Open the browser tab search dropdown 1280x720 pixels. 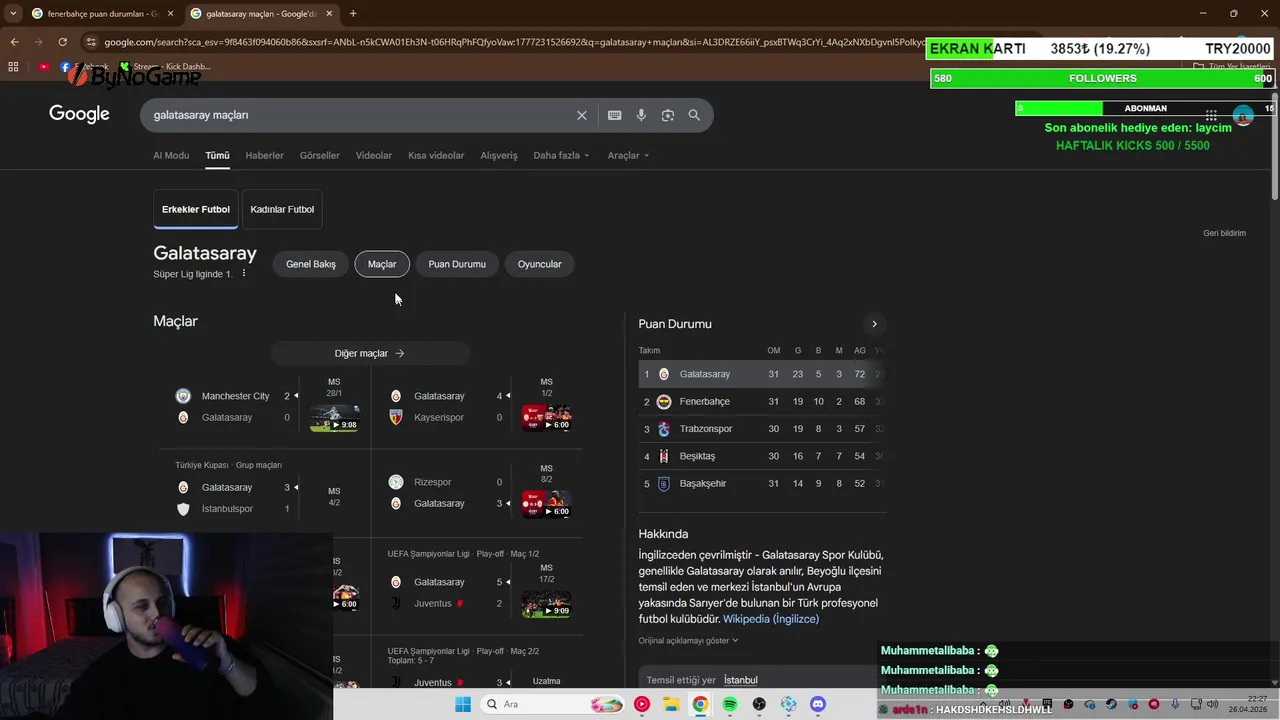coord(14,14)
